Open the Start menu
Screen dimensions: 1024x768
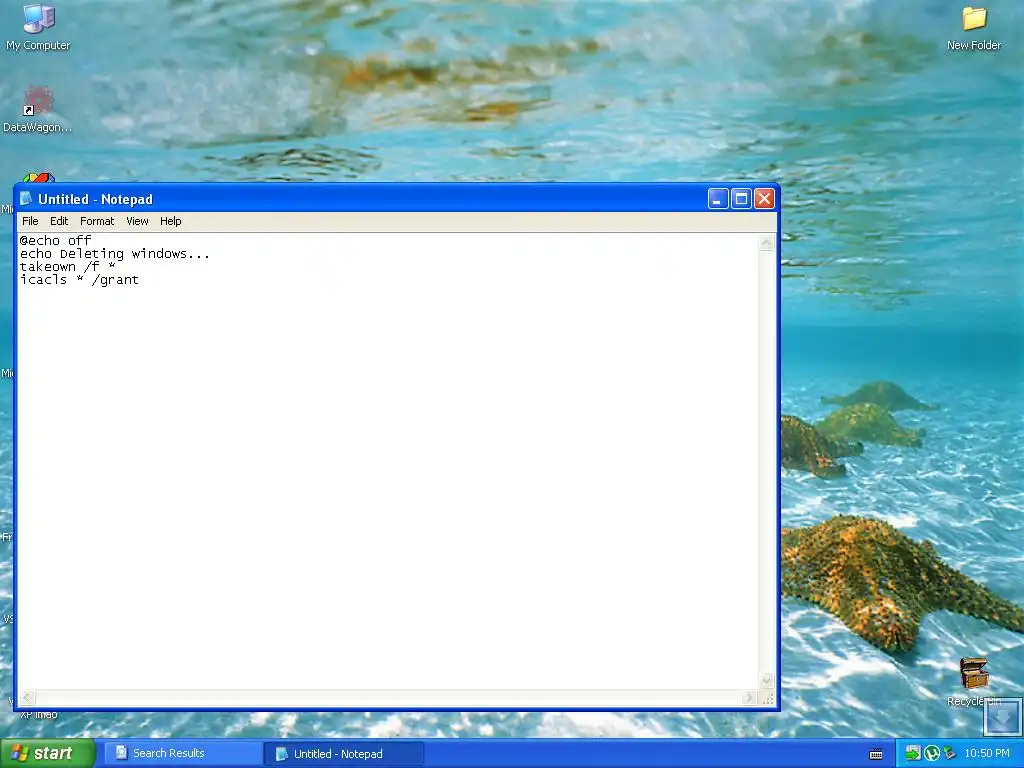click(x=47, y=753)
